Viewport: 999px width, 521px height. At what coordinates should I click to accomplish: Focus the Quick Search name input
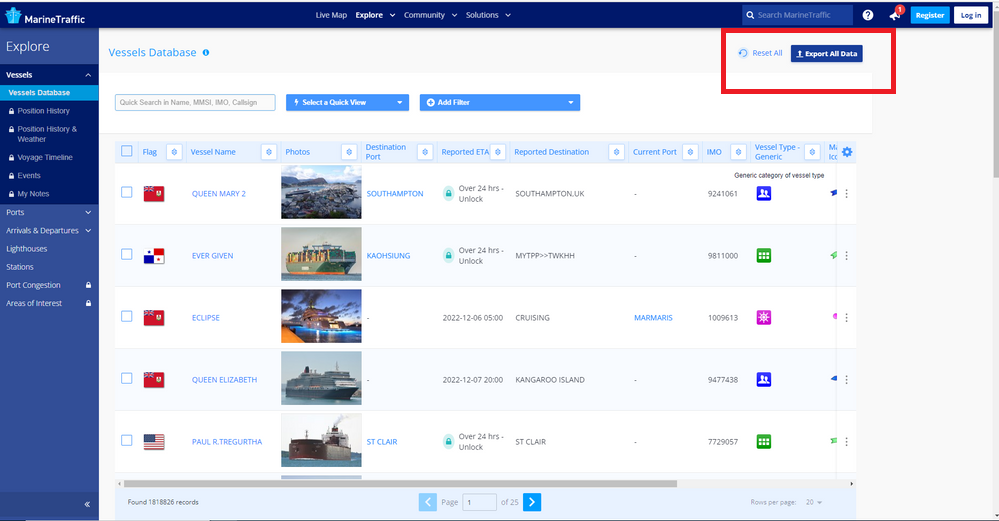tap(195, 103)
